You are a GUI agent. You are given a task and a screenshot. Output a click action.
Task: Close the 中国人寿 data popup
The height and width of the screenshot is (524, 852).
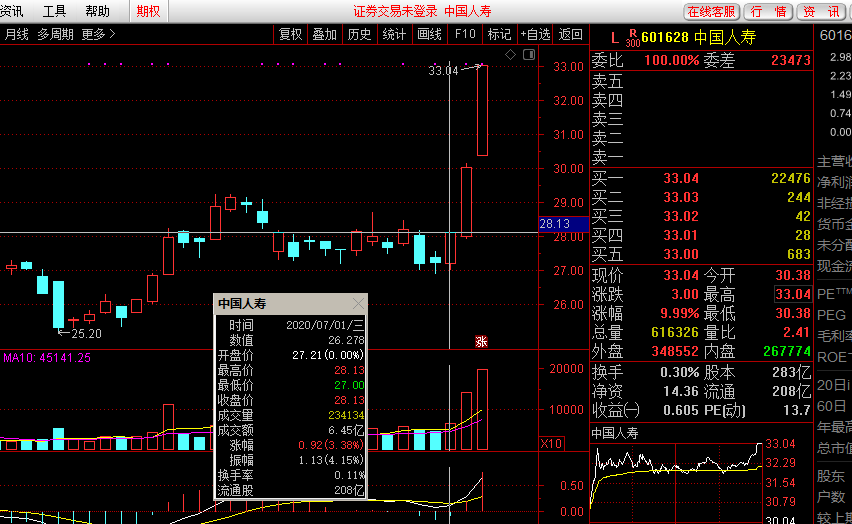(x=358, y=303)
